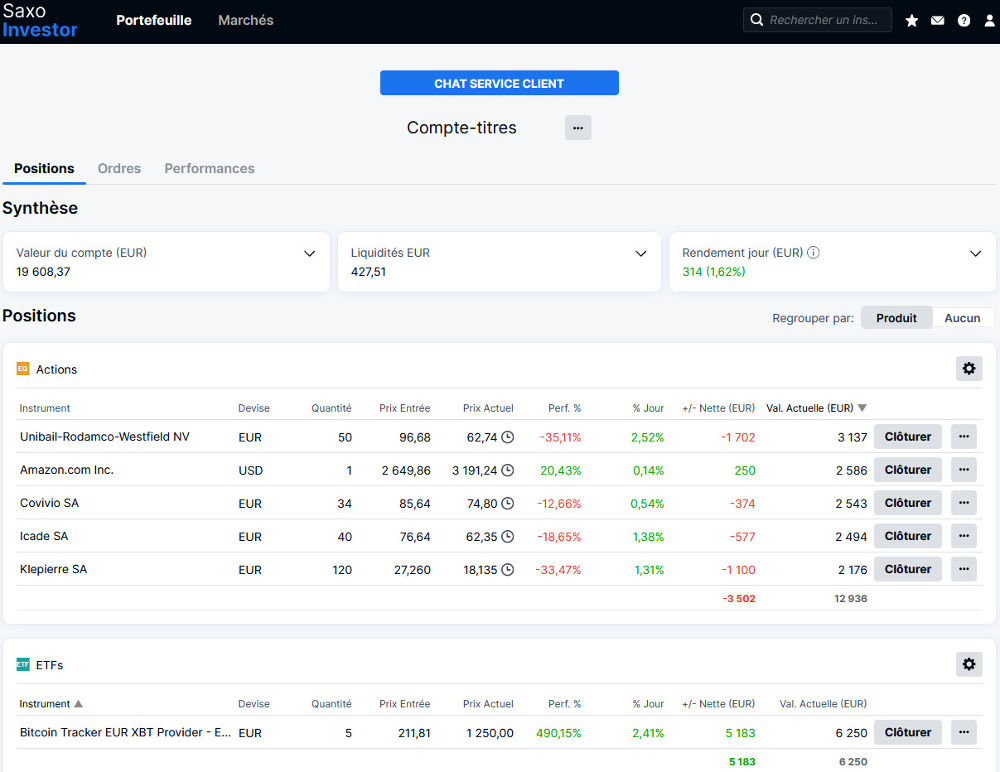Open Covivio SA instrument
Screen dimensions: 1000x772
point(49,503)
